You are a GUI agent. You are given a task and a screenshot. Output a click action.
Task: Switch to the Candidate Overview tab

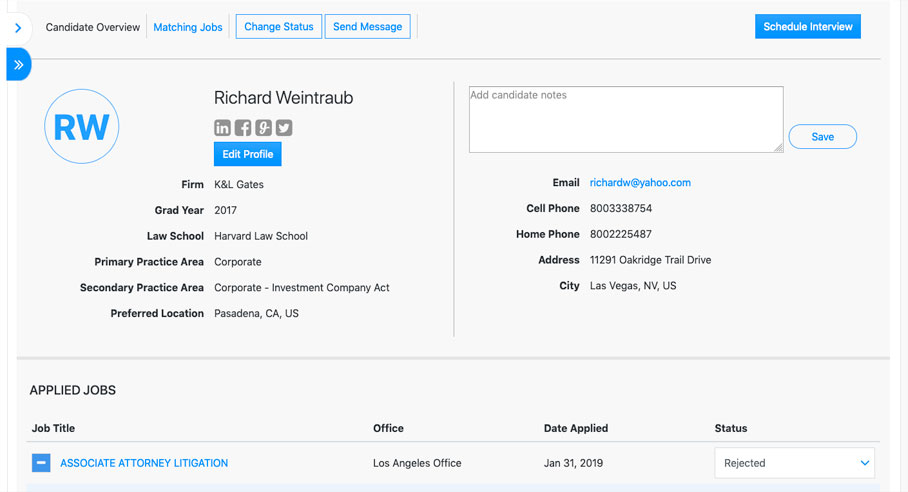coord(93,27)
